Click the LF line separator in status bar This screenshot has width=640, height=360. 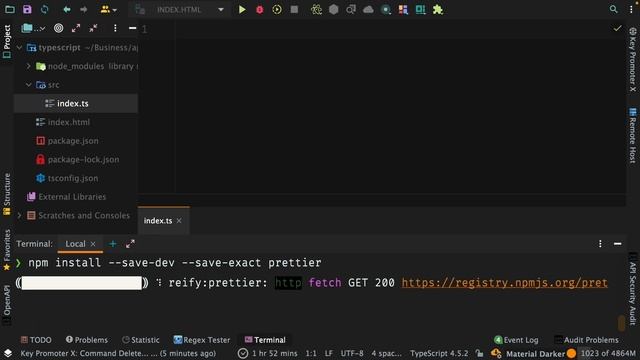pos(329,353)
